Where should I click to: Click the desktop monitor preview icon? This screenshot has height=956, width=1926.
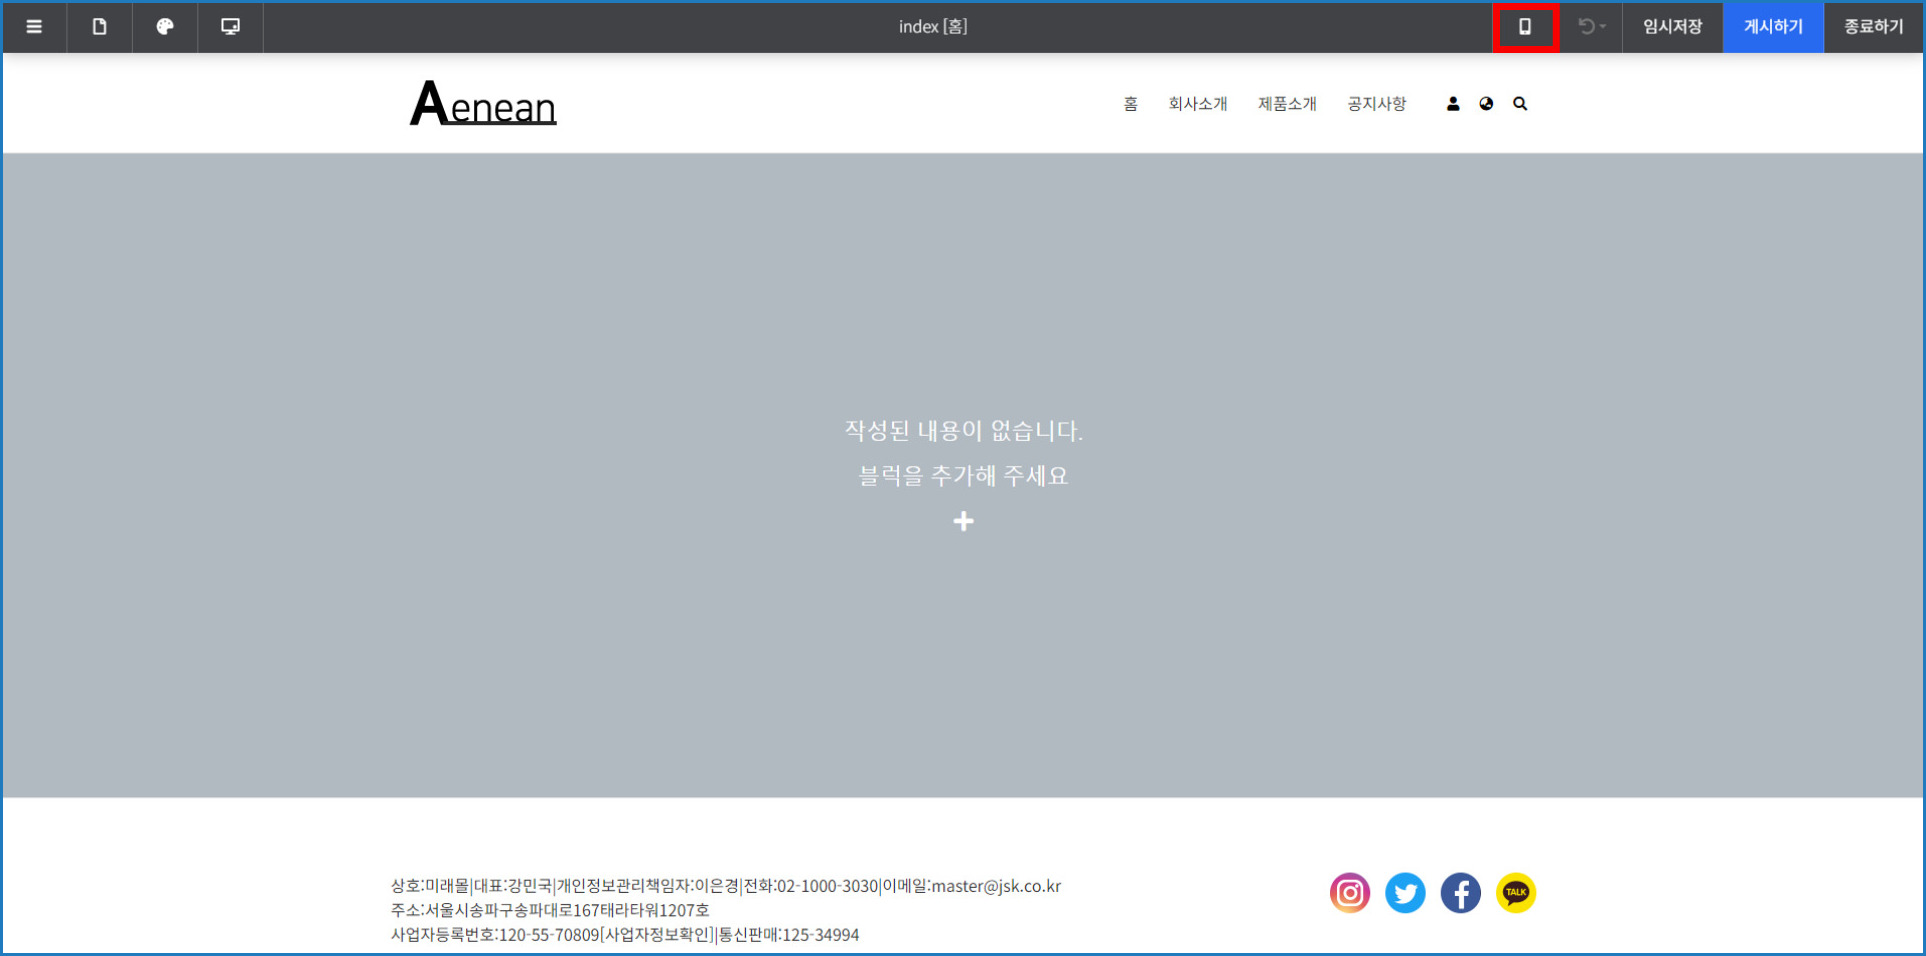[x=230, y=27]
